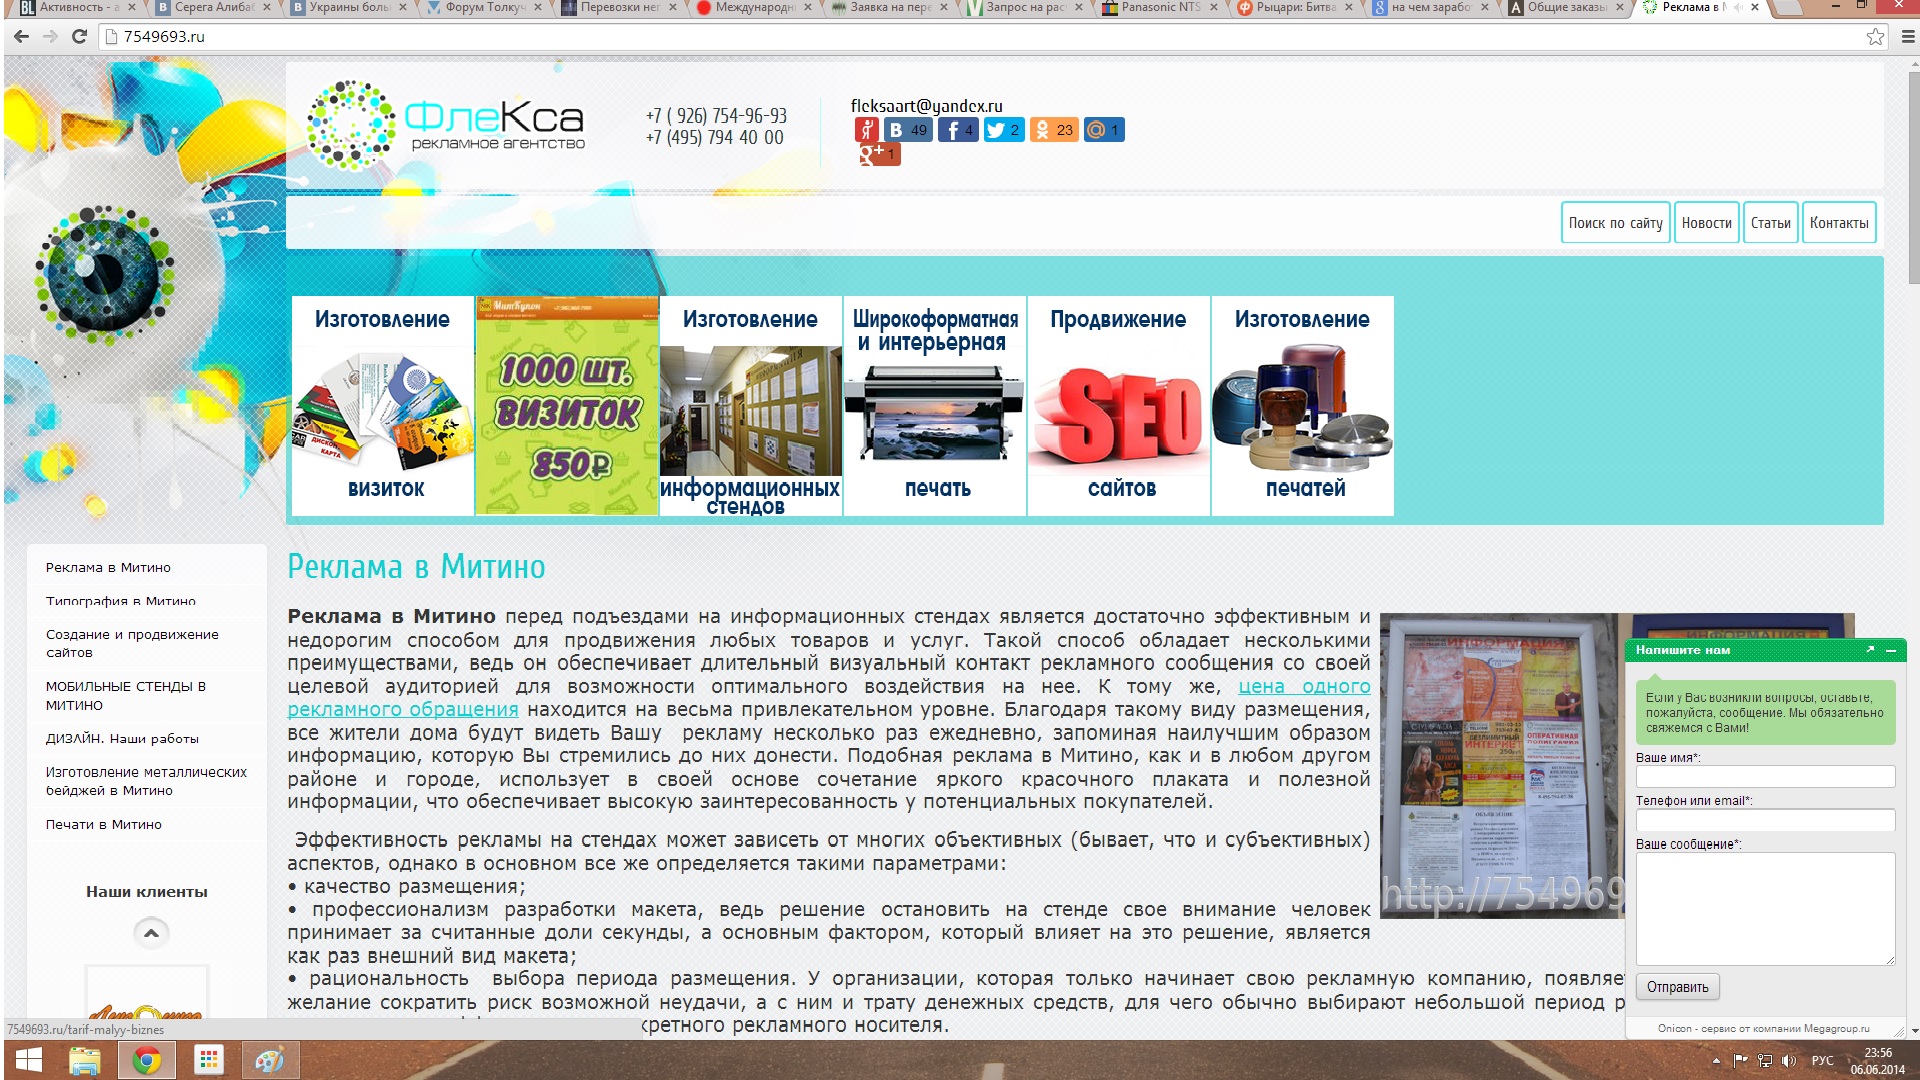
Task: Open the apps grid taskbar icon
Action: pyautogui.click(x=209, y=1060)
